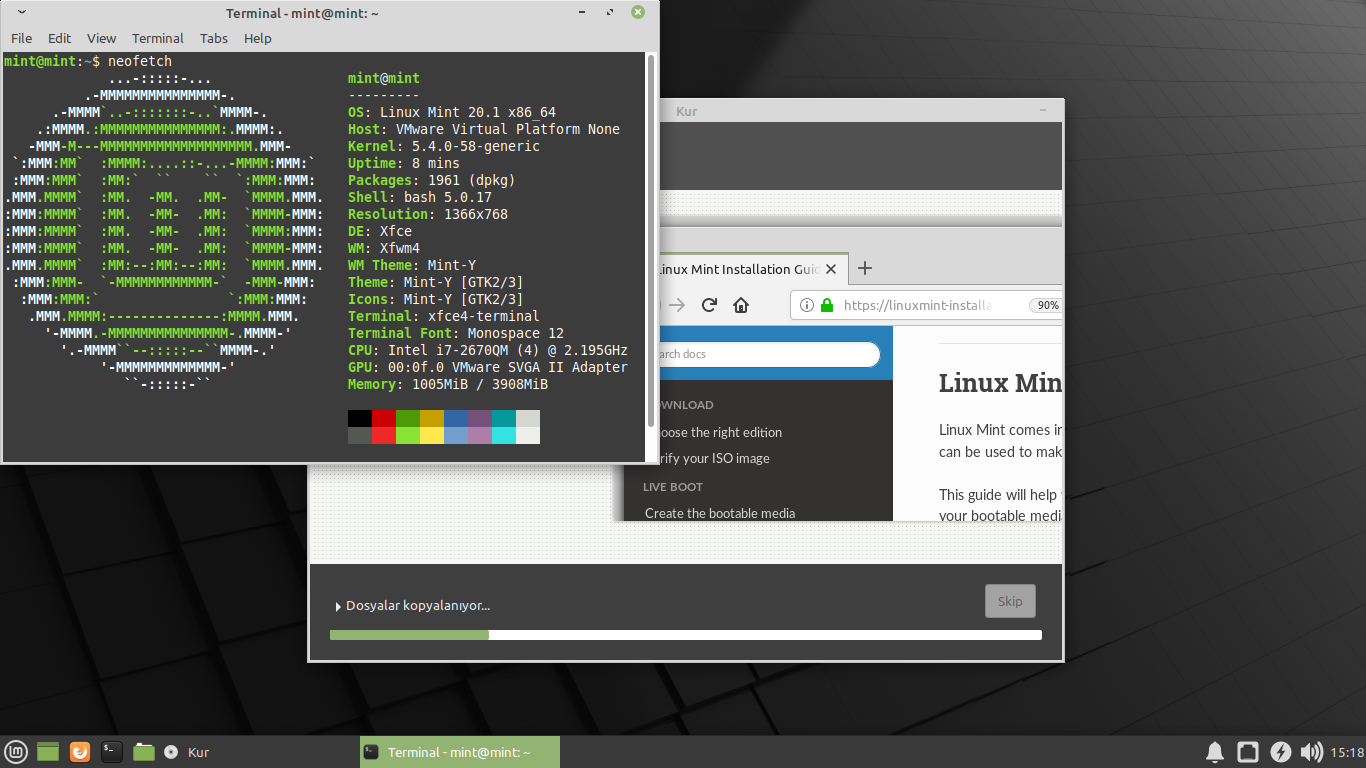Click the 'Icons: Mint-Y [GTK2/3]' line
This screenshot has width=1366, height=768.
click(436, 299)
